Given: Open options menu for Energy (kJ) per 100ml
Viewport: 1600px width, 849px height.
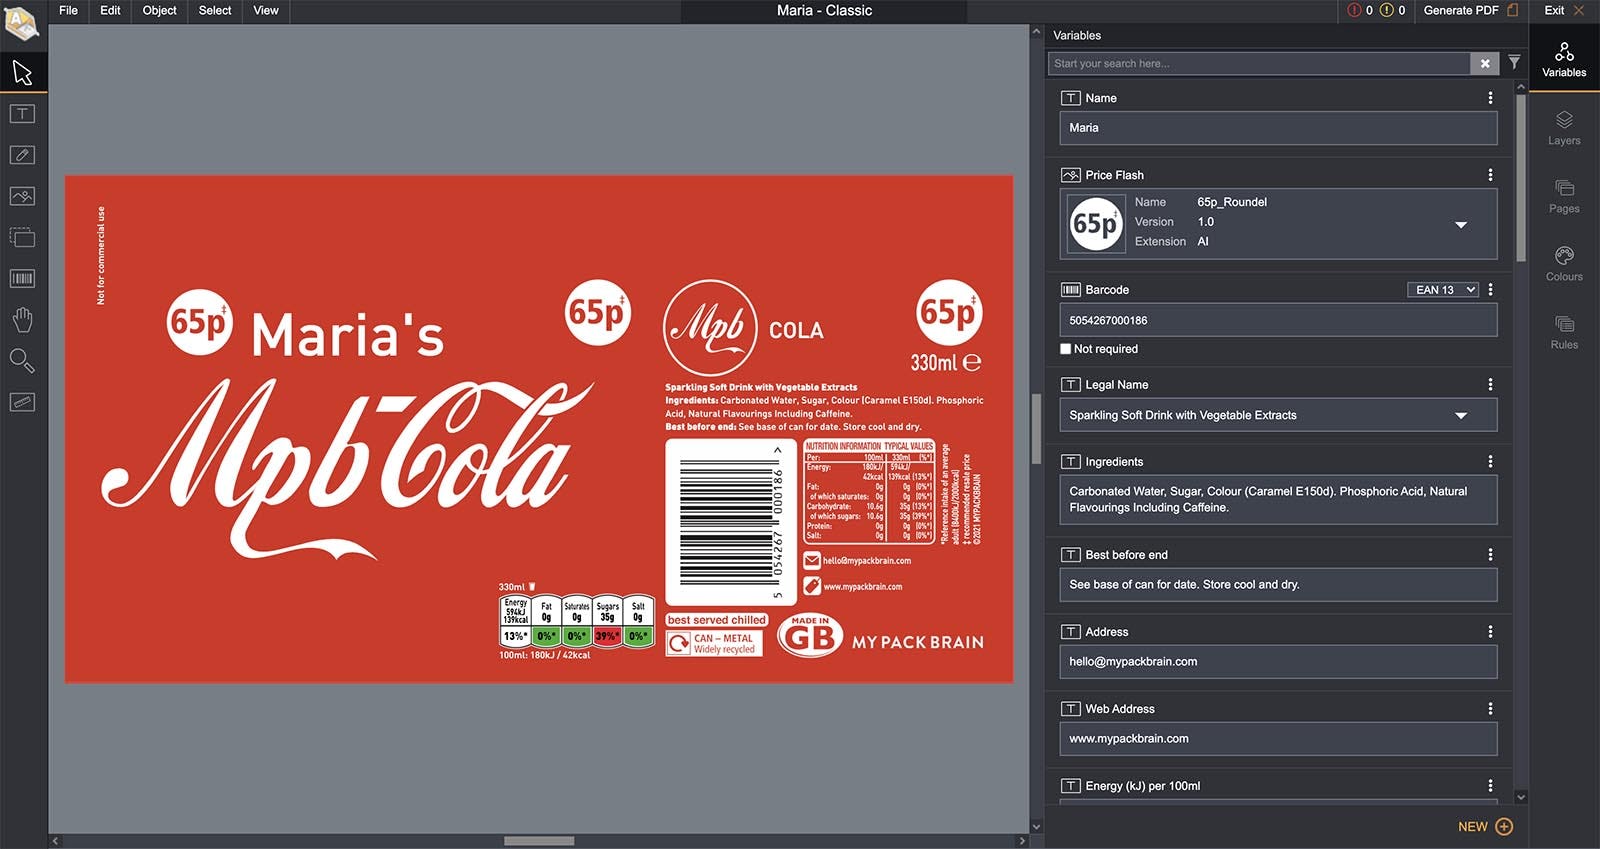Looking at the screenshot, I should point(1490,786).
